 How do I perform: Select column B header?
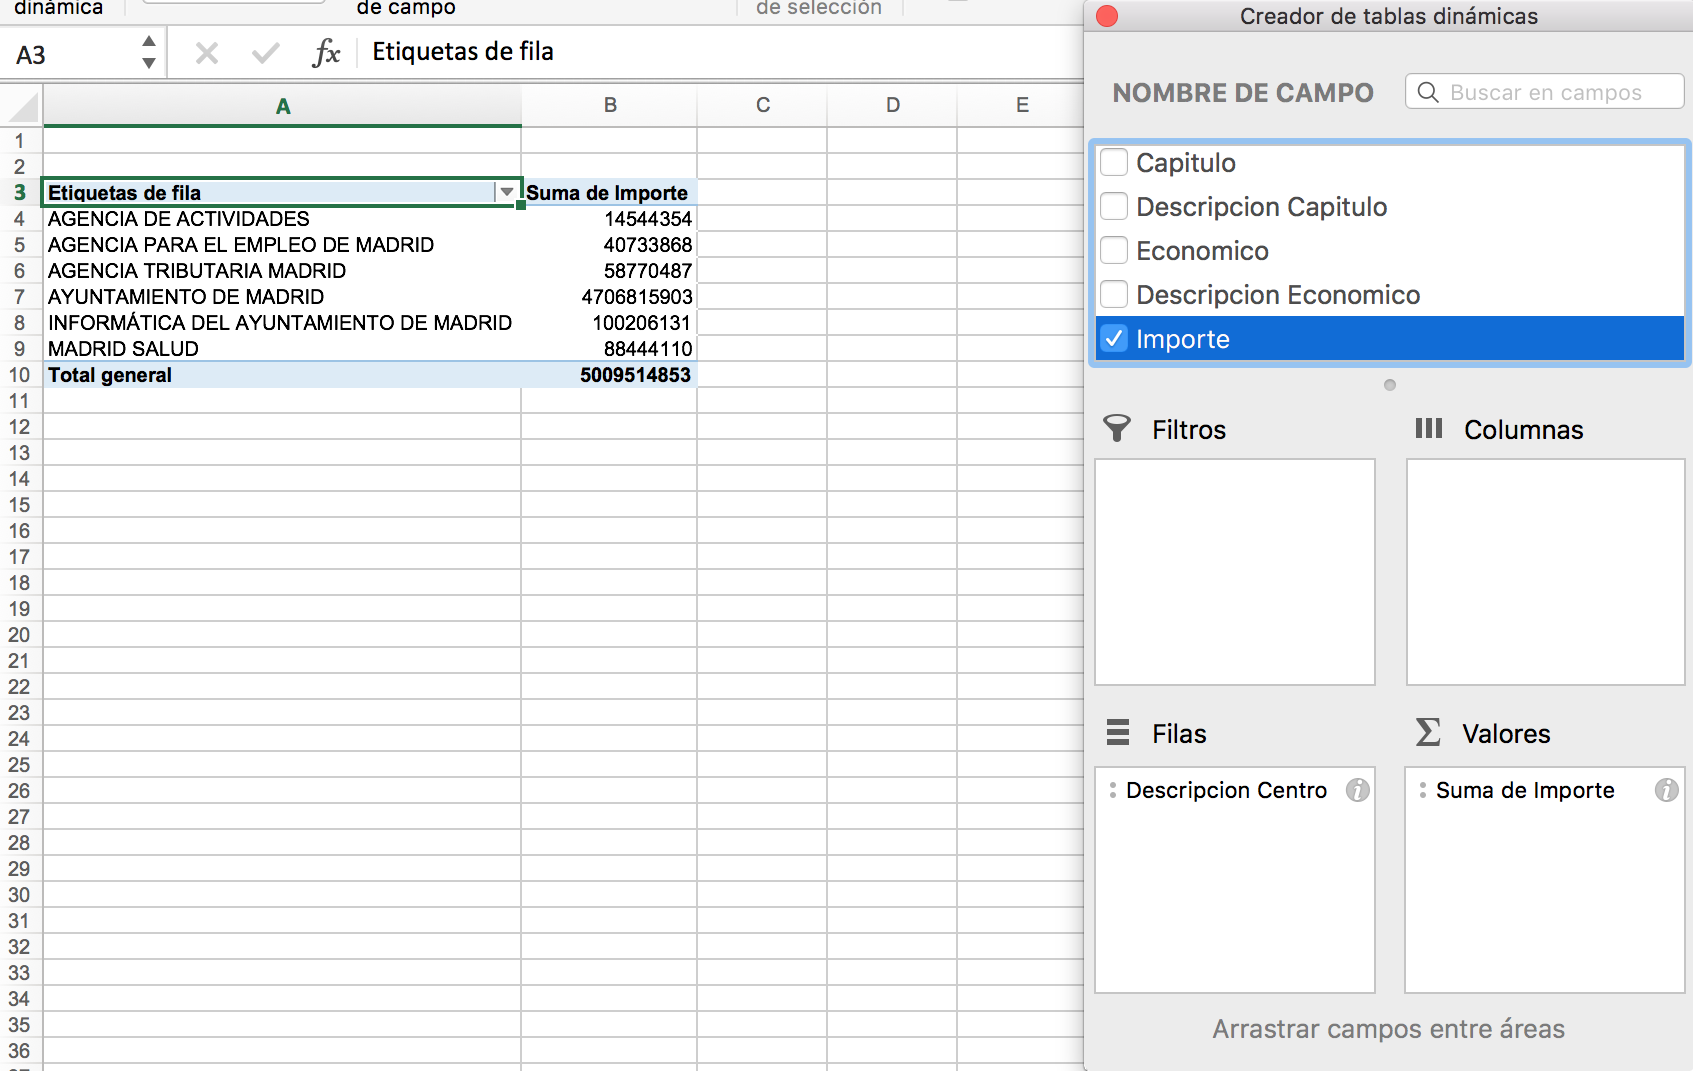(610, 105)
